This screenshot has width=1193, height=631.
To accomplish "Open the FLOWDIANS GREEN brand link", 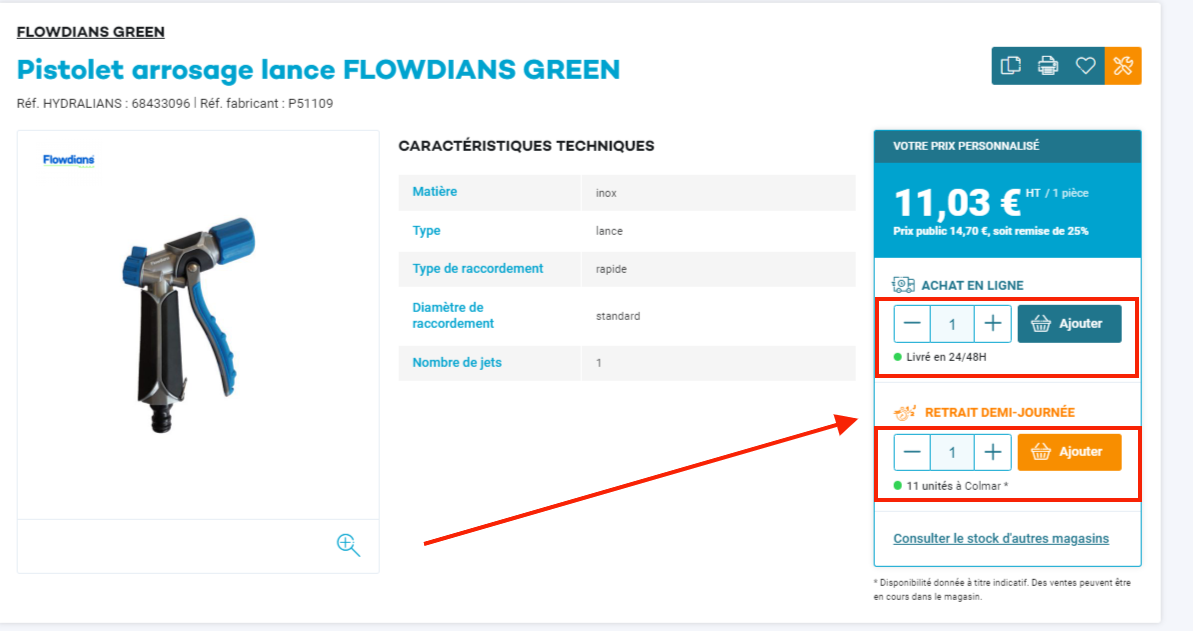I will [x=91, y=31].
